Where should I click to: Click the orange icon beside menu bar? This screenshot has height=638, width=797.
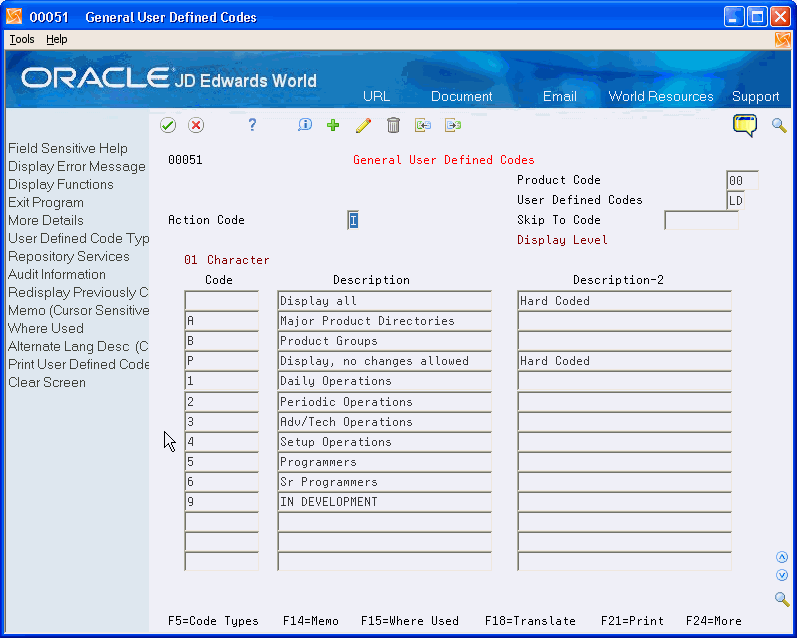(x=783, y=40)
